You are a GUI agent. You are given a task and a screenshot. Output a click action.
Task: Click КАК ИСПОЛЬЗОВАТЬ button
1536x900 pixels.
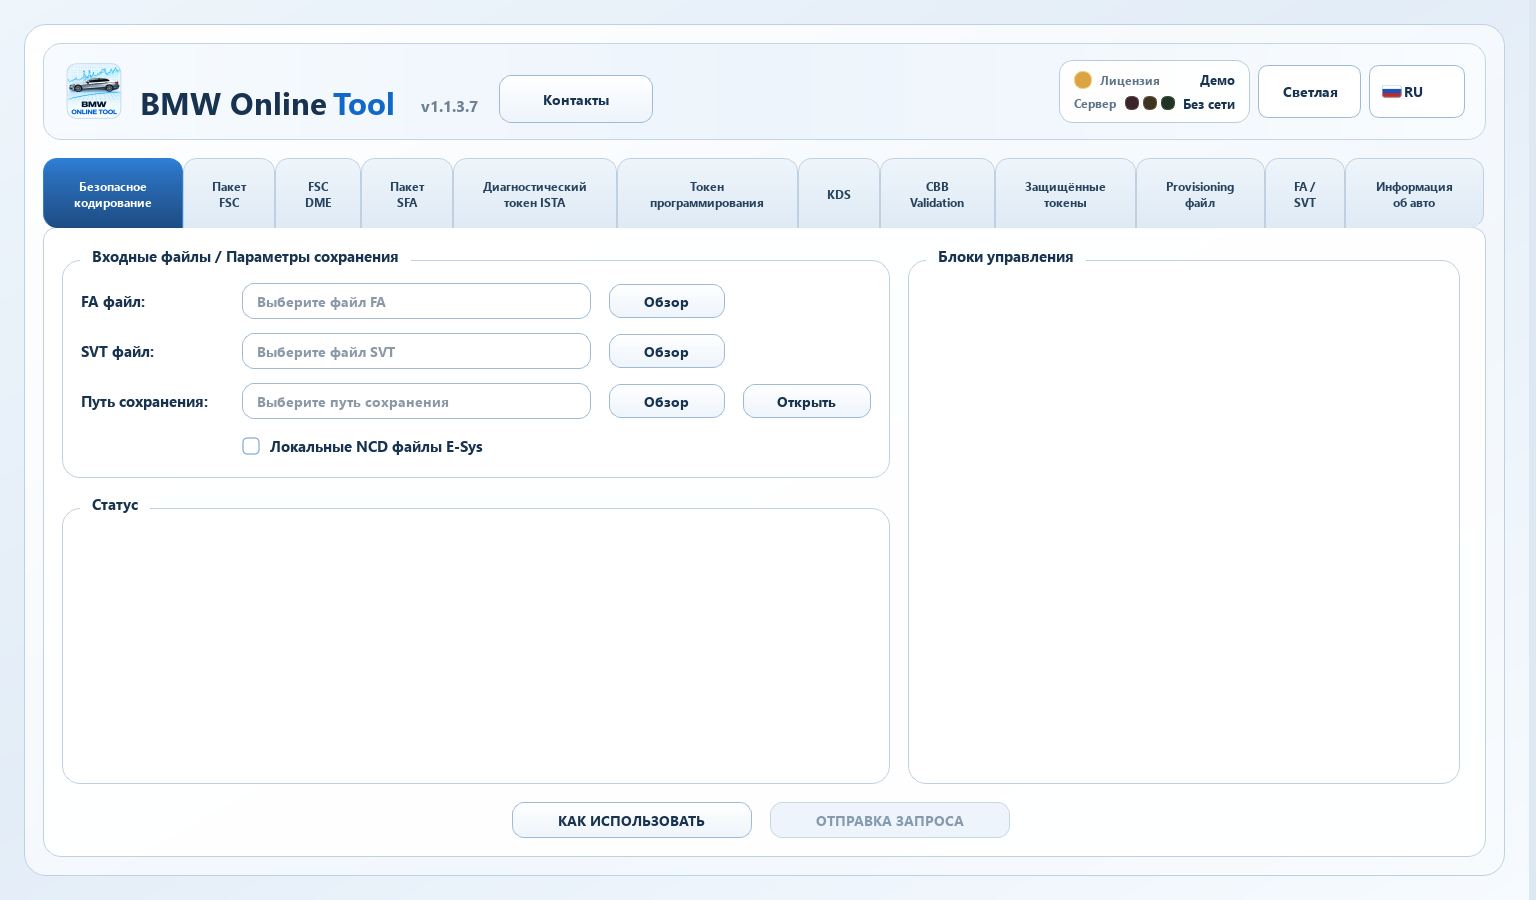(632, 820)
